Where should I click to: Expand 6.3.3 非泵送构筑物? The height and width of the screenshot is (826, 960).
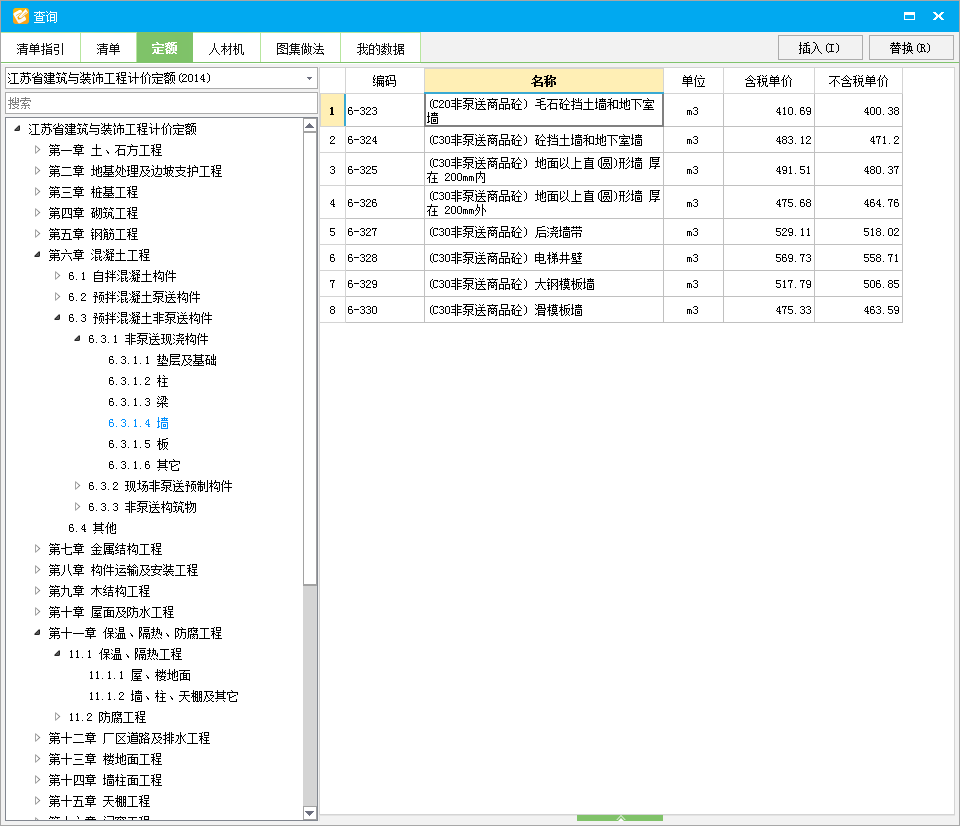(x=77, y=506)
